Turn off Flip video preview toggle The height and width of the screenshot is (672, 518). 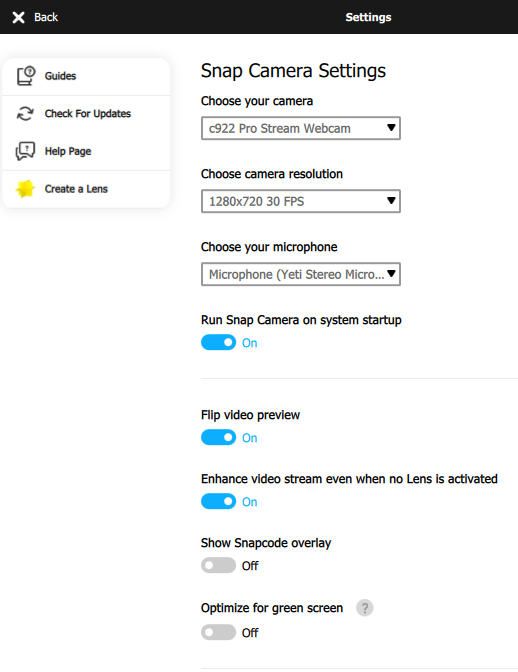pyautogui.click(x=219, y=438)
